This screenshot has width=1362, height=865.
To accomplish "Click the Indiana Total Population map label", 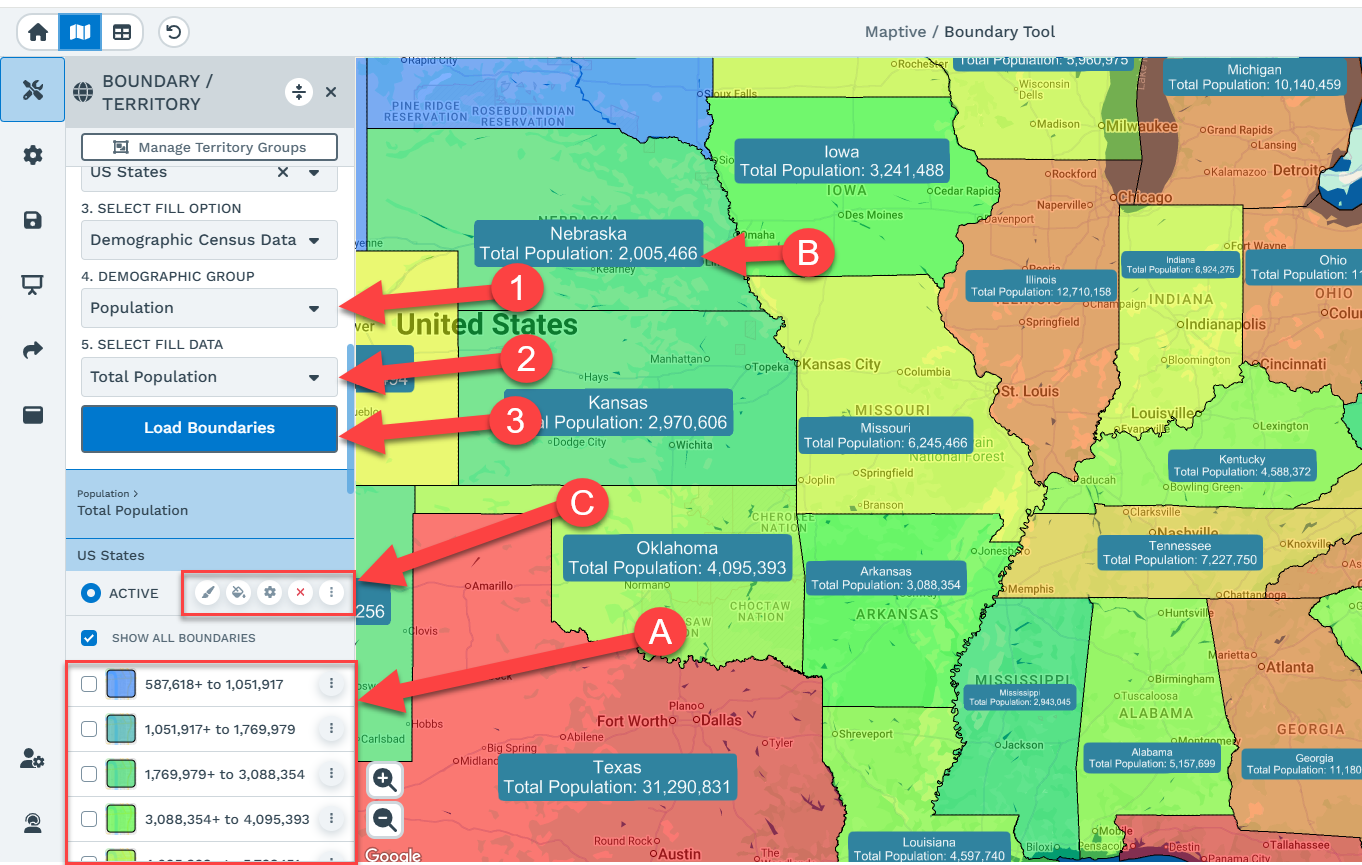I will 1180,264.
